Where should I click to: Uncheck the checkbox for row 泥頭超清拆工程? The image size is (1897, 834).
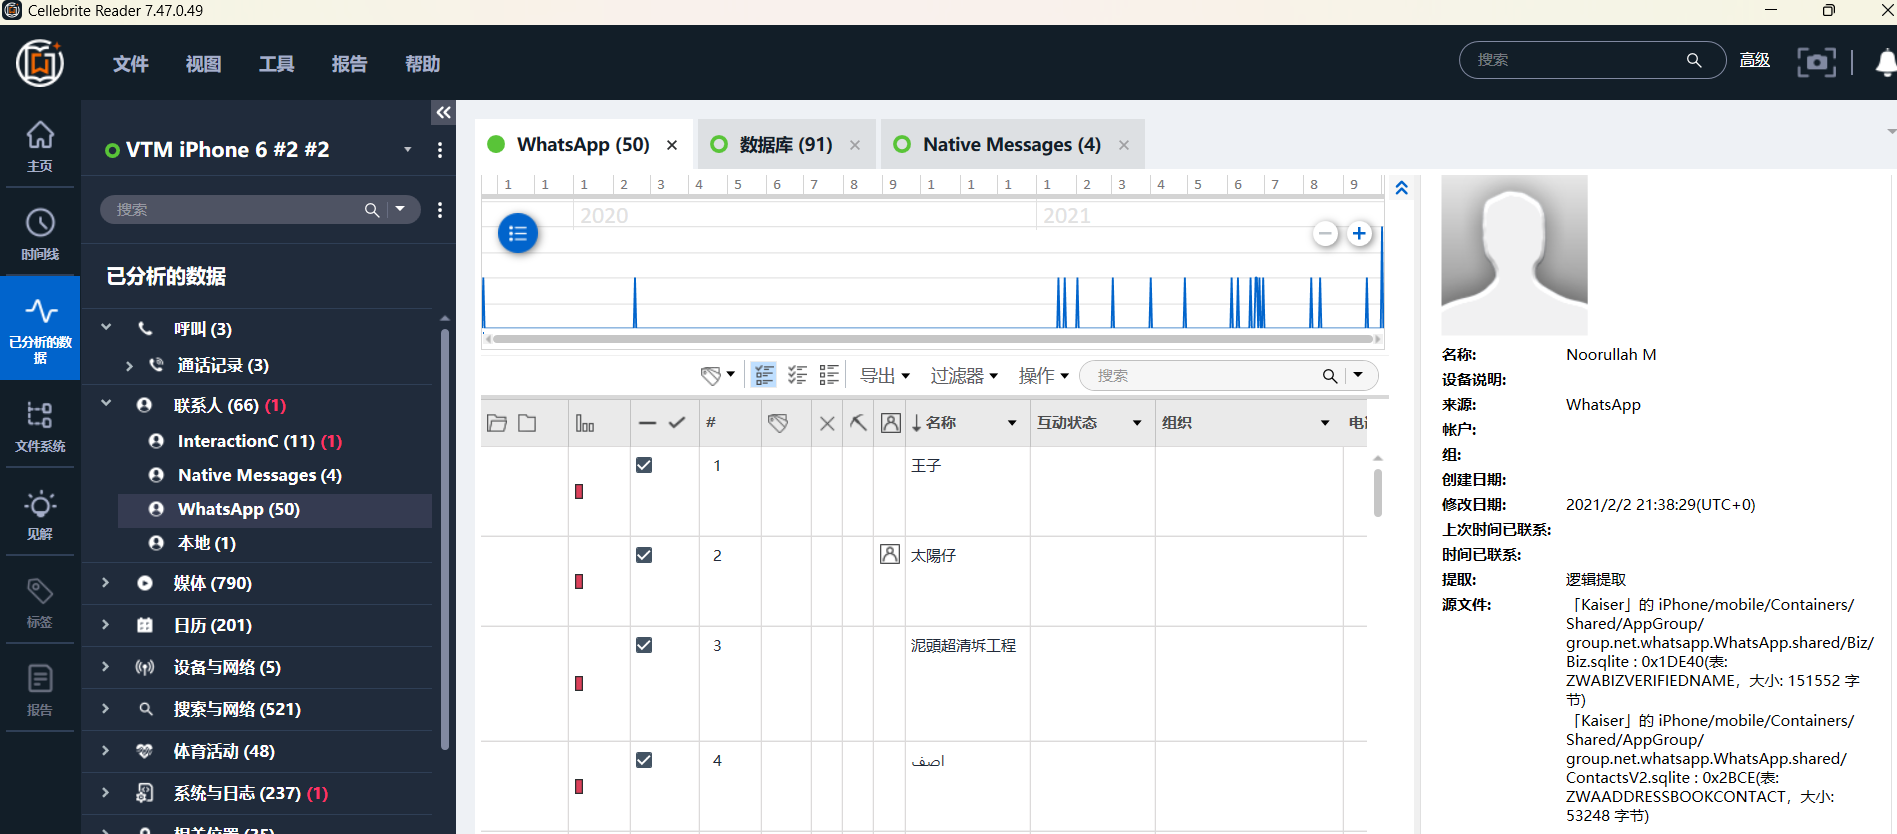click(644, 645)
